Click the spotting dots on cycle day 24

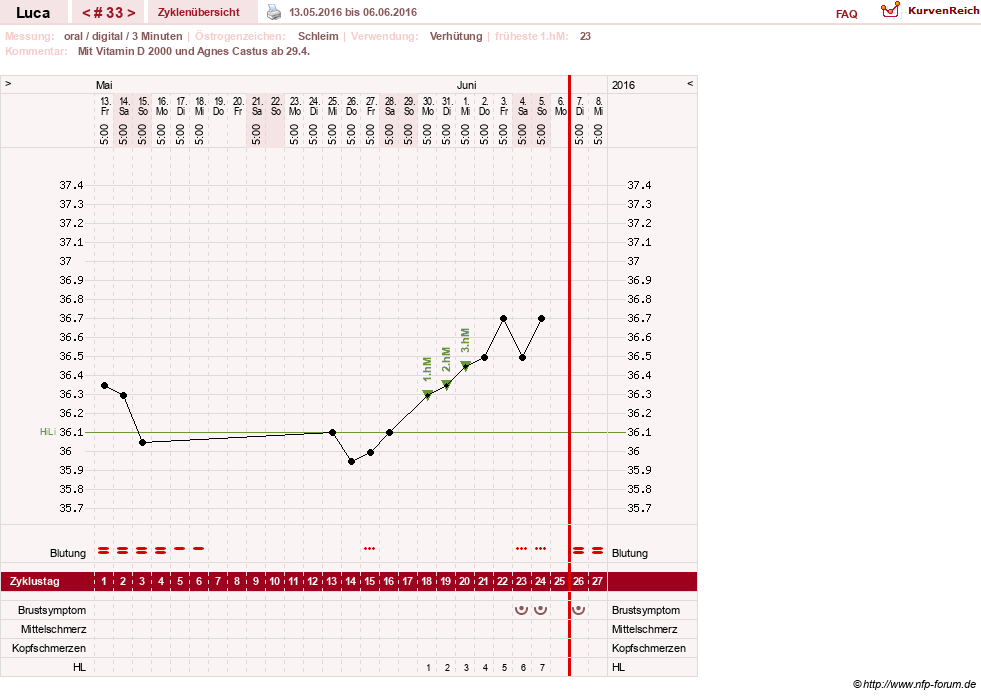[541, 548]
